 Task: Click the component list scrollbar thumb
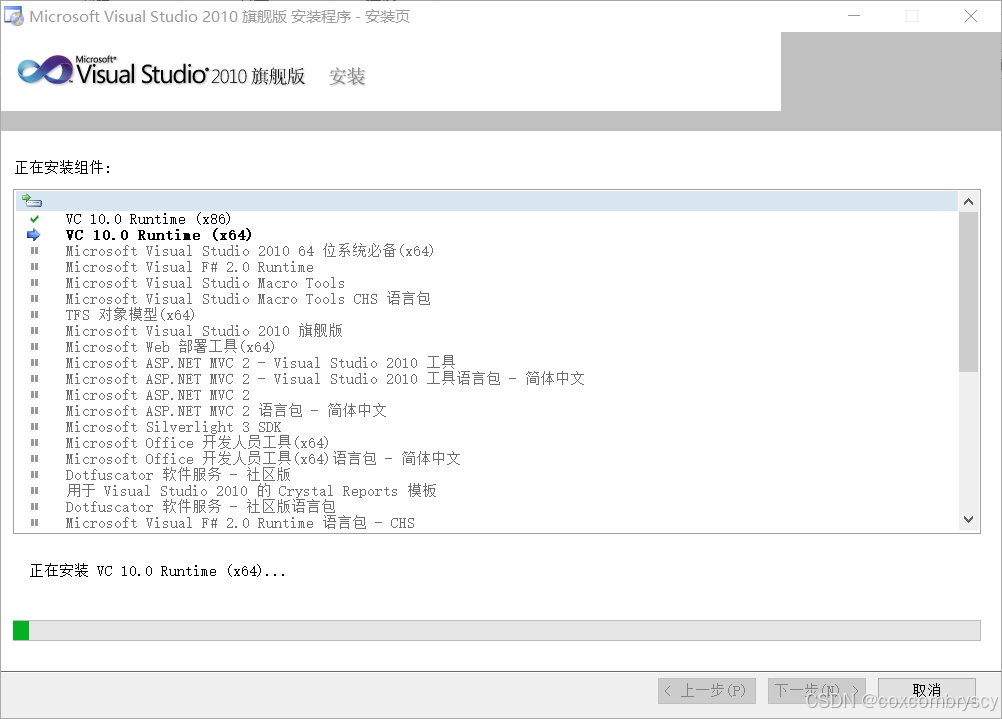tap(969, 292)
